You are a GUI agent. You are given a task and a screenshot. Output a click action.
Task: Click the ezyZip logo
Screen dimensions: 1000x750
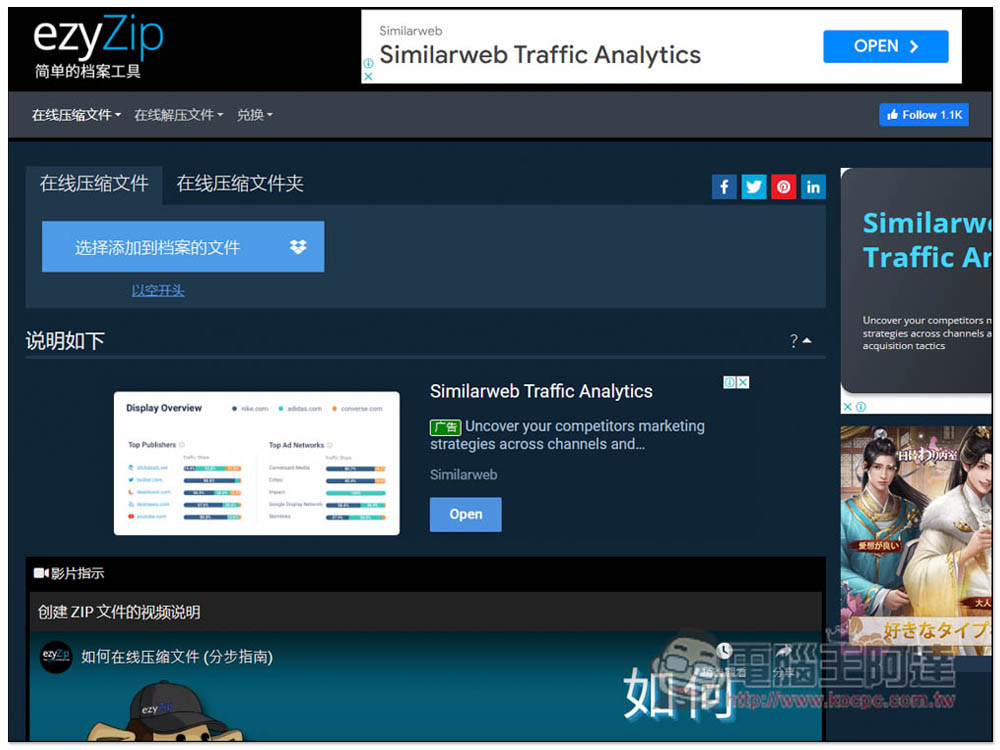coord(98,47)
